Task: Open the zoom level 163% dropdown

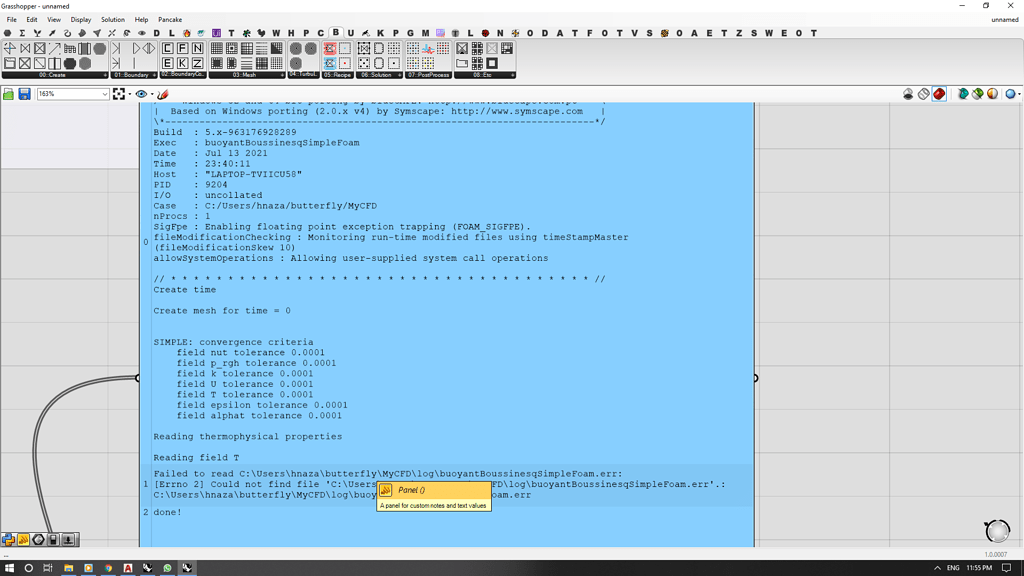Action: click(x=104, y=94)
